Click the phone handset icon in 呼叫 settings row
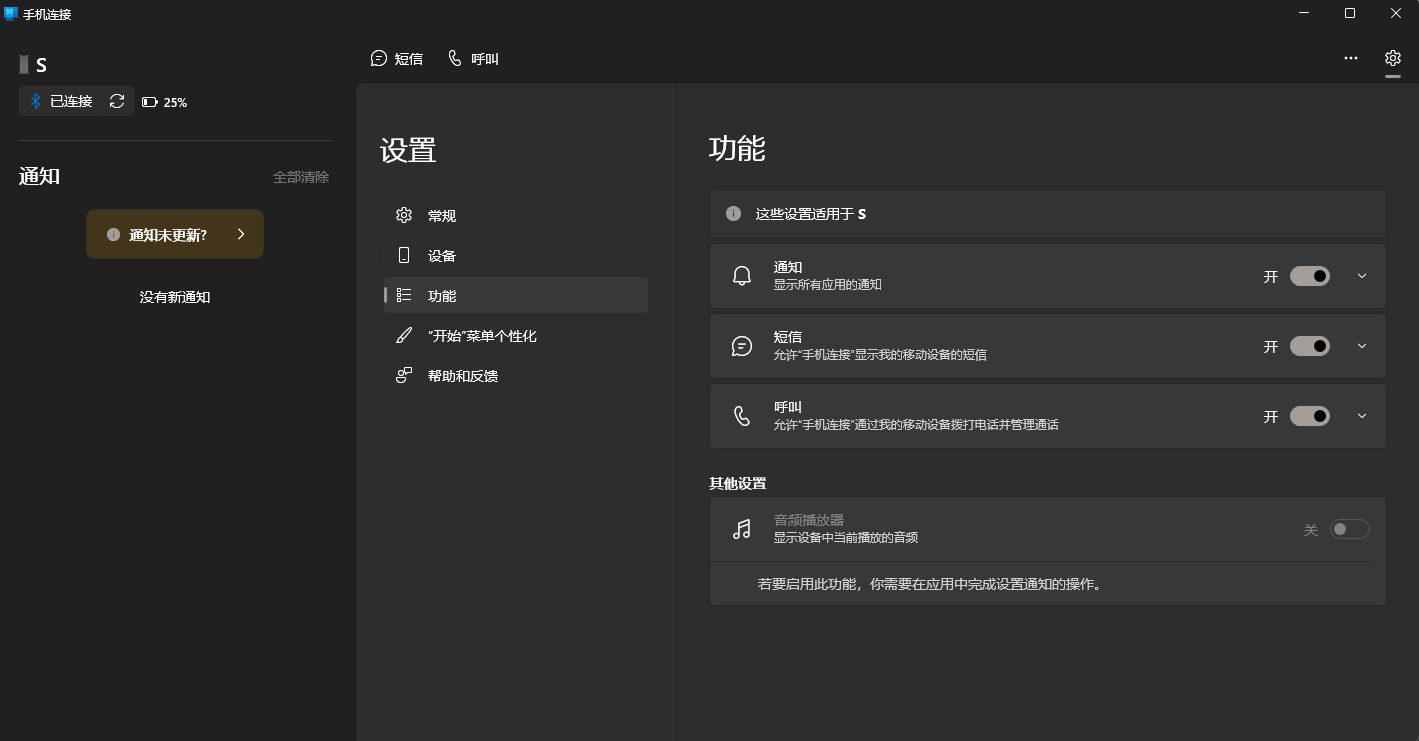Screen dimensions: 1419x741 tap(742, 416)
